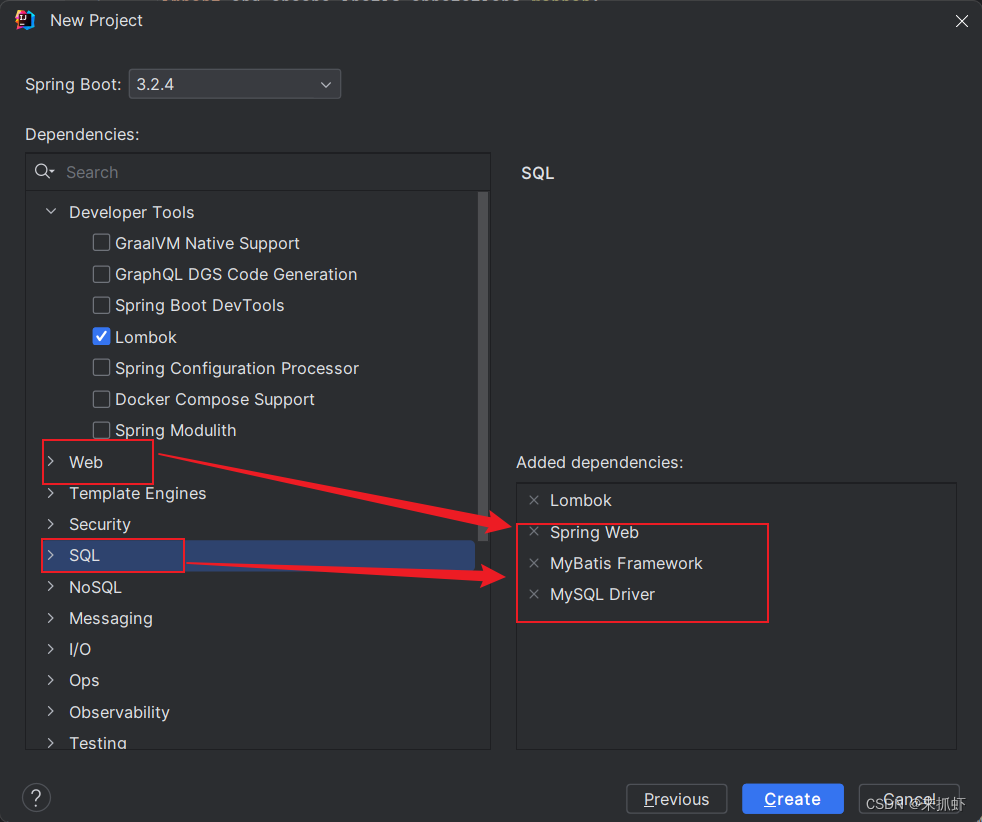Close the New Project dialog
Image resolution: width=982 pixels, height=822 pixels.
tap(961, 21)
